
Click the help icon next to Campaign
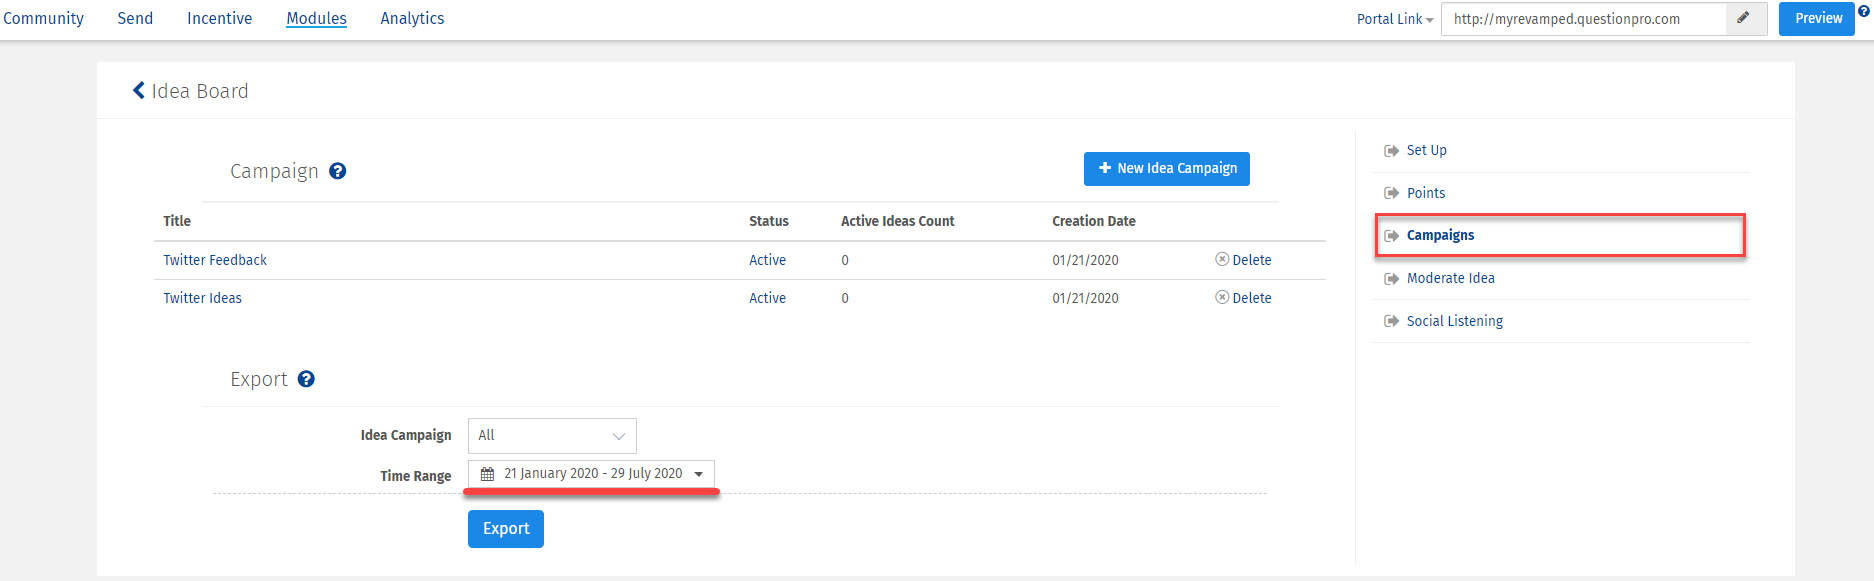pyautogui.click(x=338, y=171)
